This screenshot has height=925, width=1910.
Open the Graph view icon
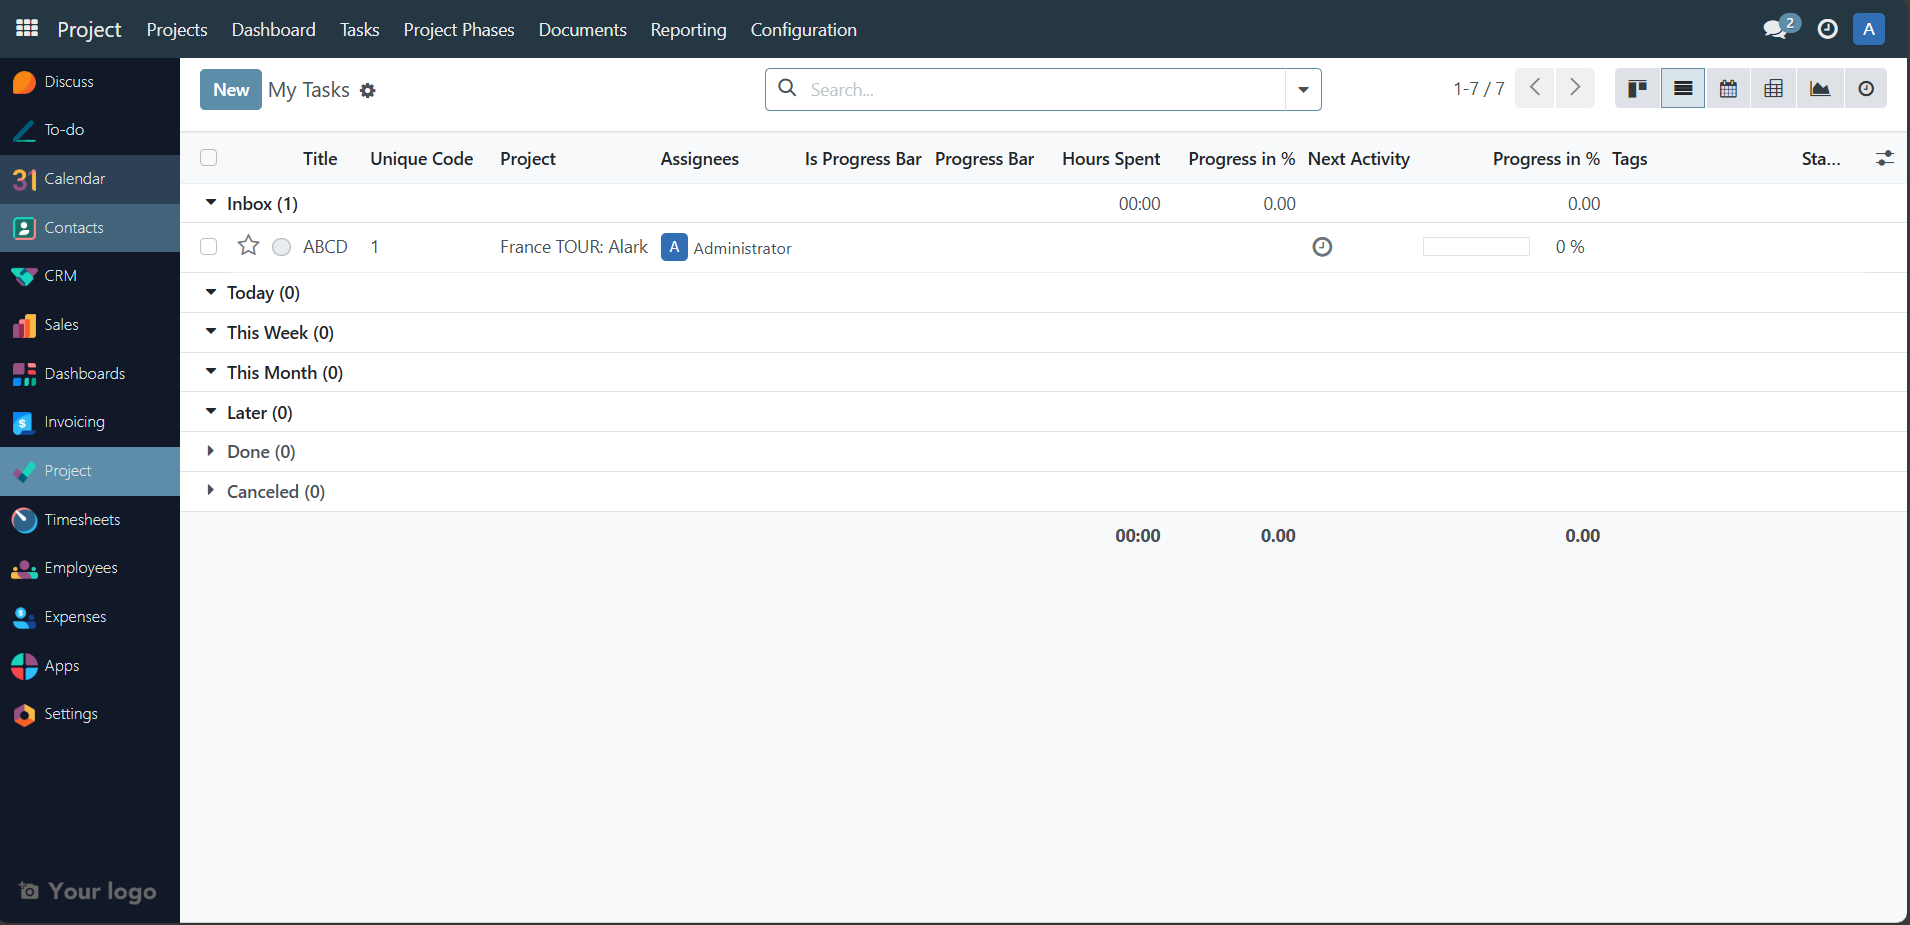(1819, 89)
